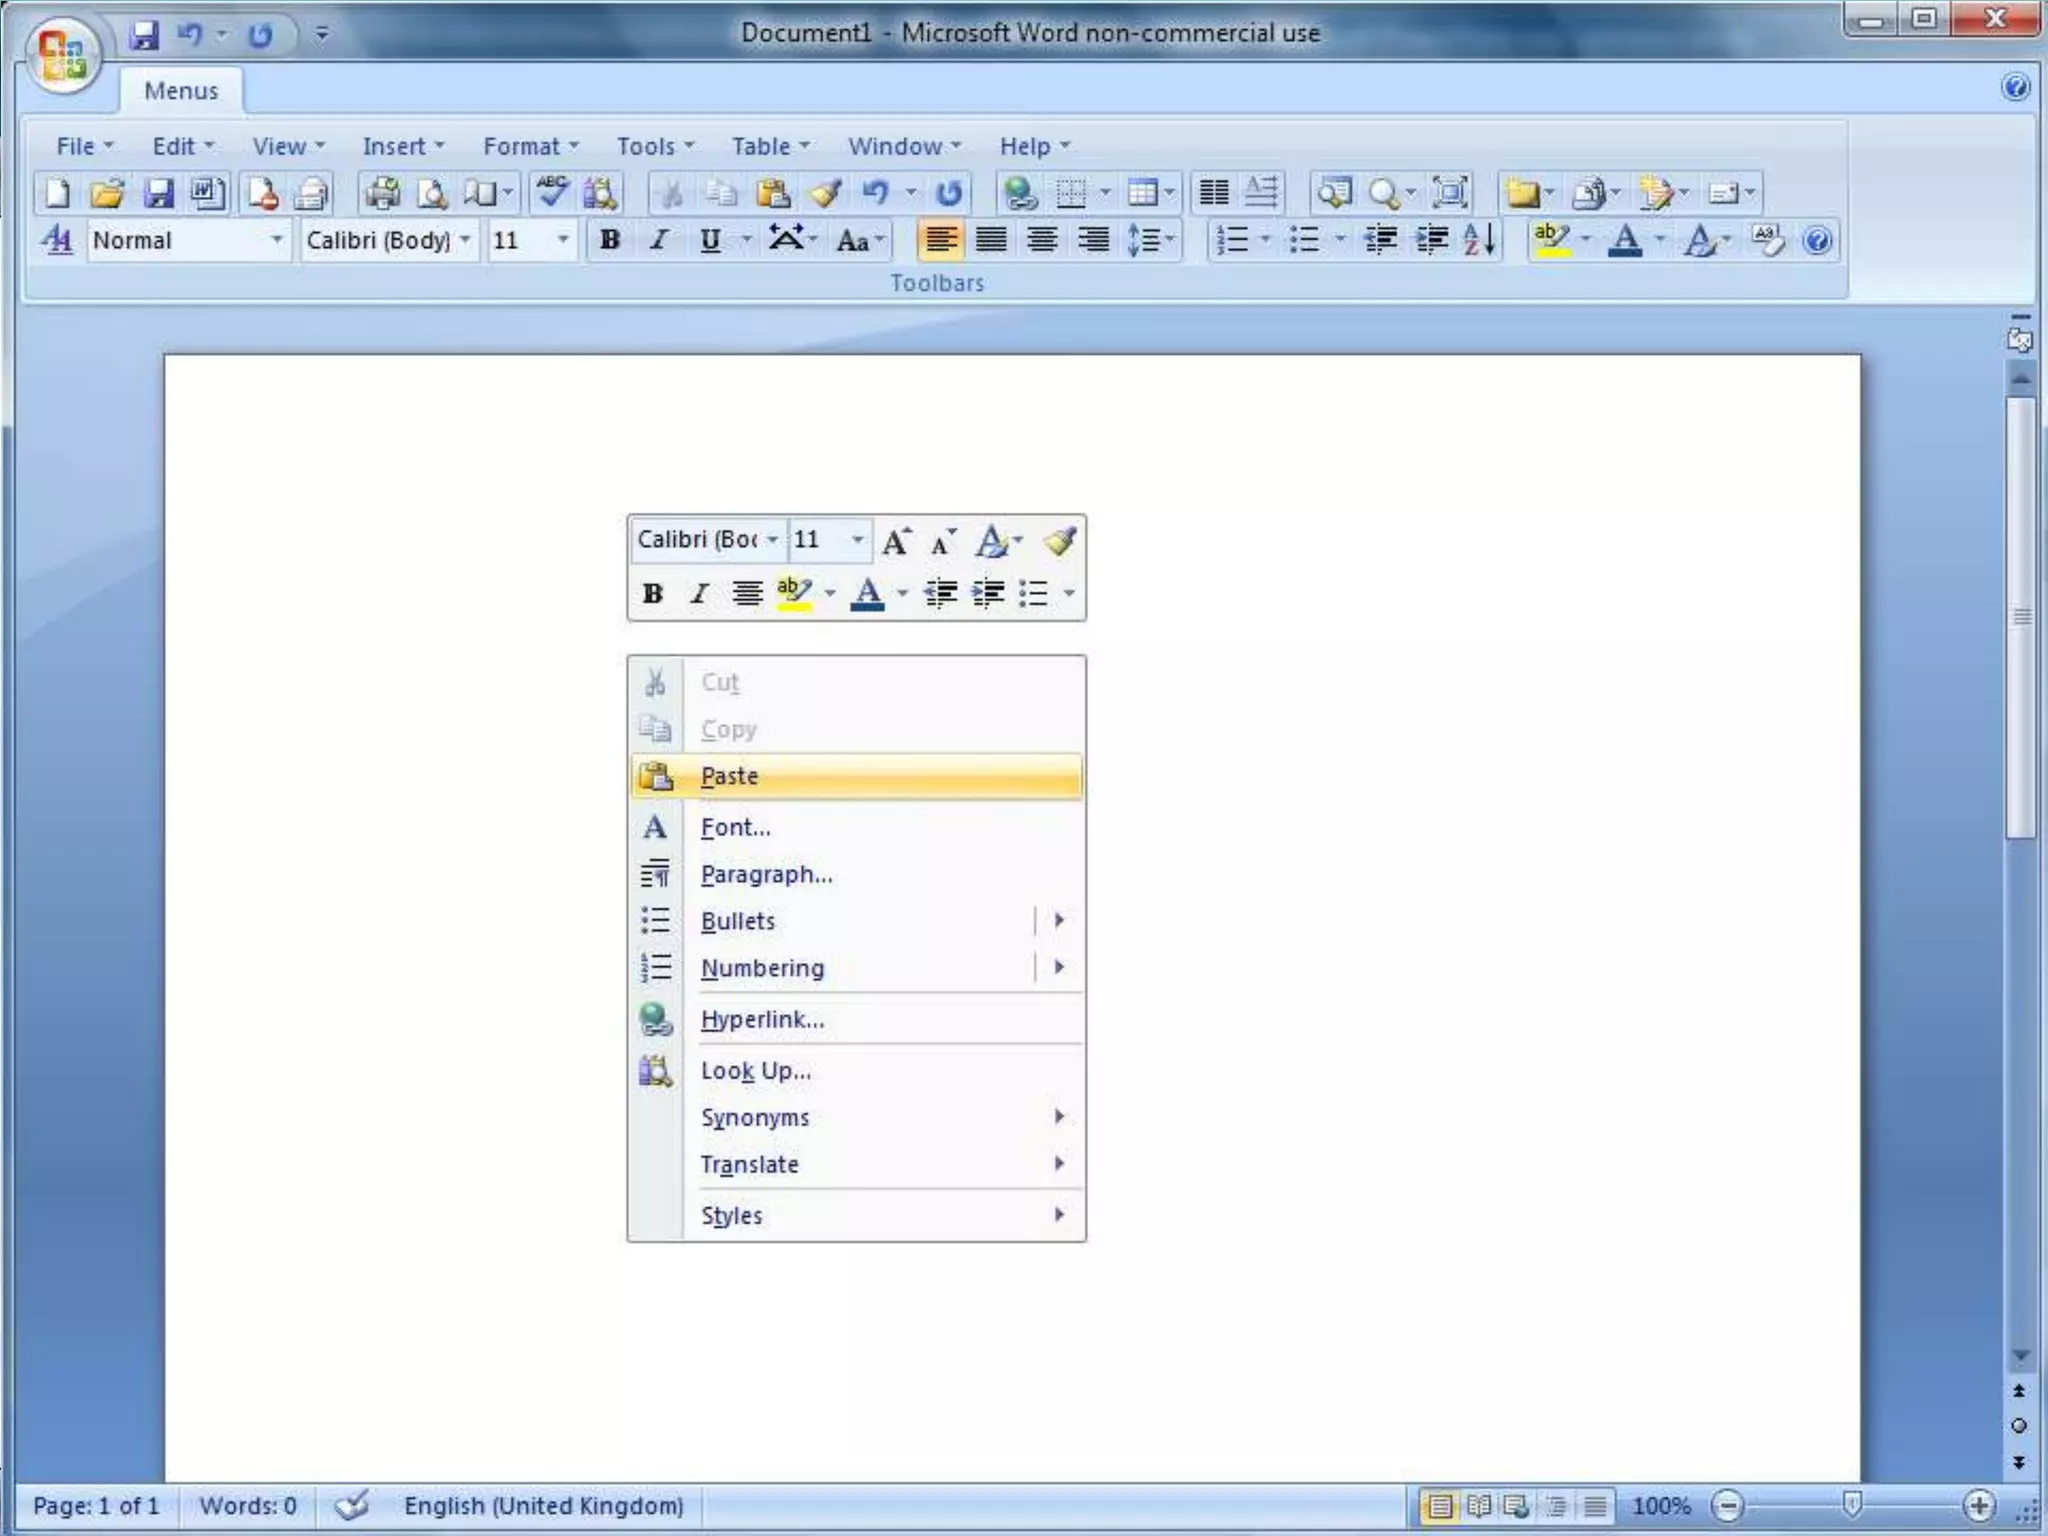Click the Format Painter icon in the main toolbar
Viewport: 2048px width, 1536px height.
[825, 192]
